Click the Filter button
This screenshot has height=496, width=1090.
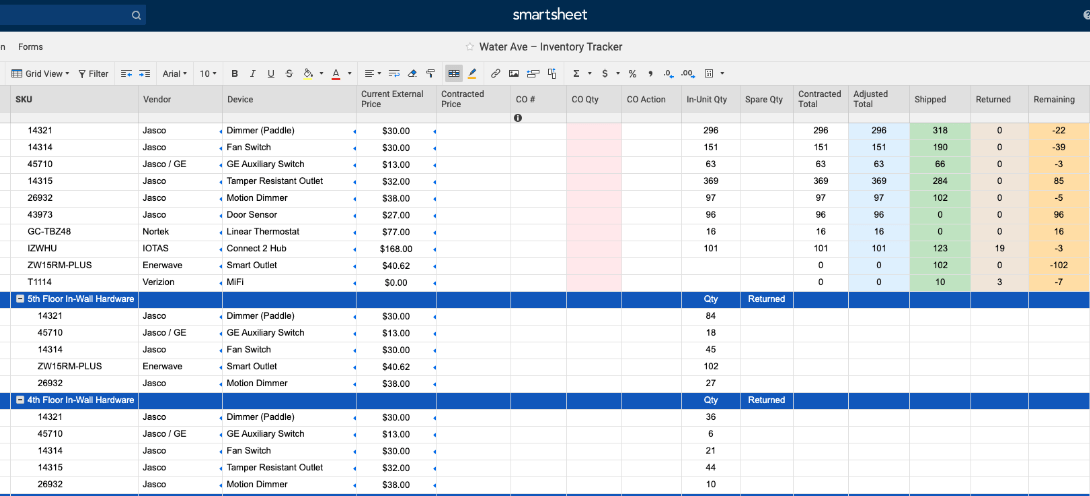click(94, 73)
